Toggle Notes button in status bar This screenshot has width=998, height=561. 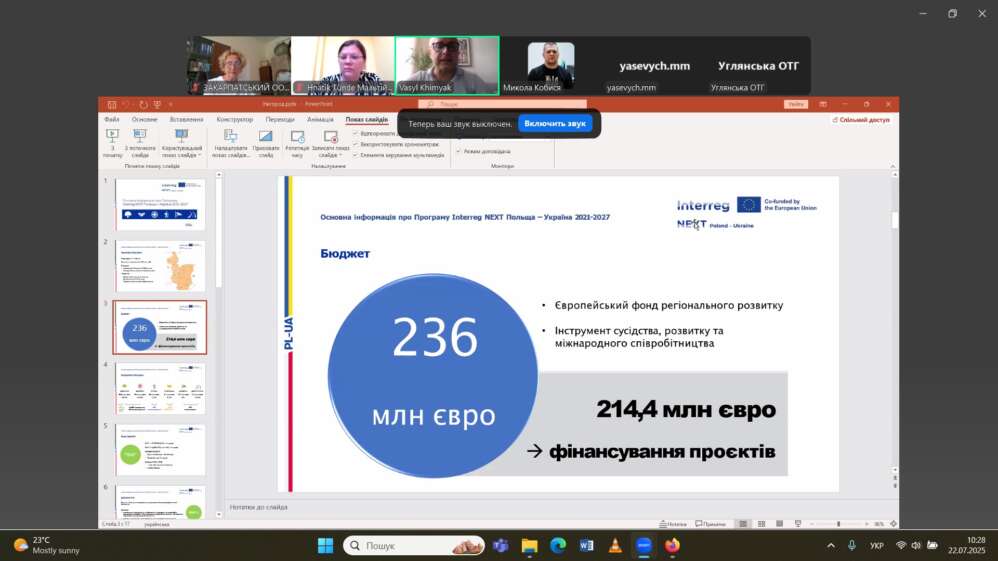[673, 524]
